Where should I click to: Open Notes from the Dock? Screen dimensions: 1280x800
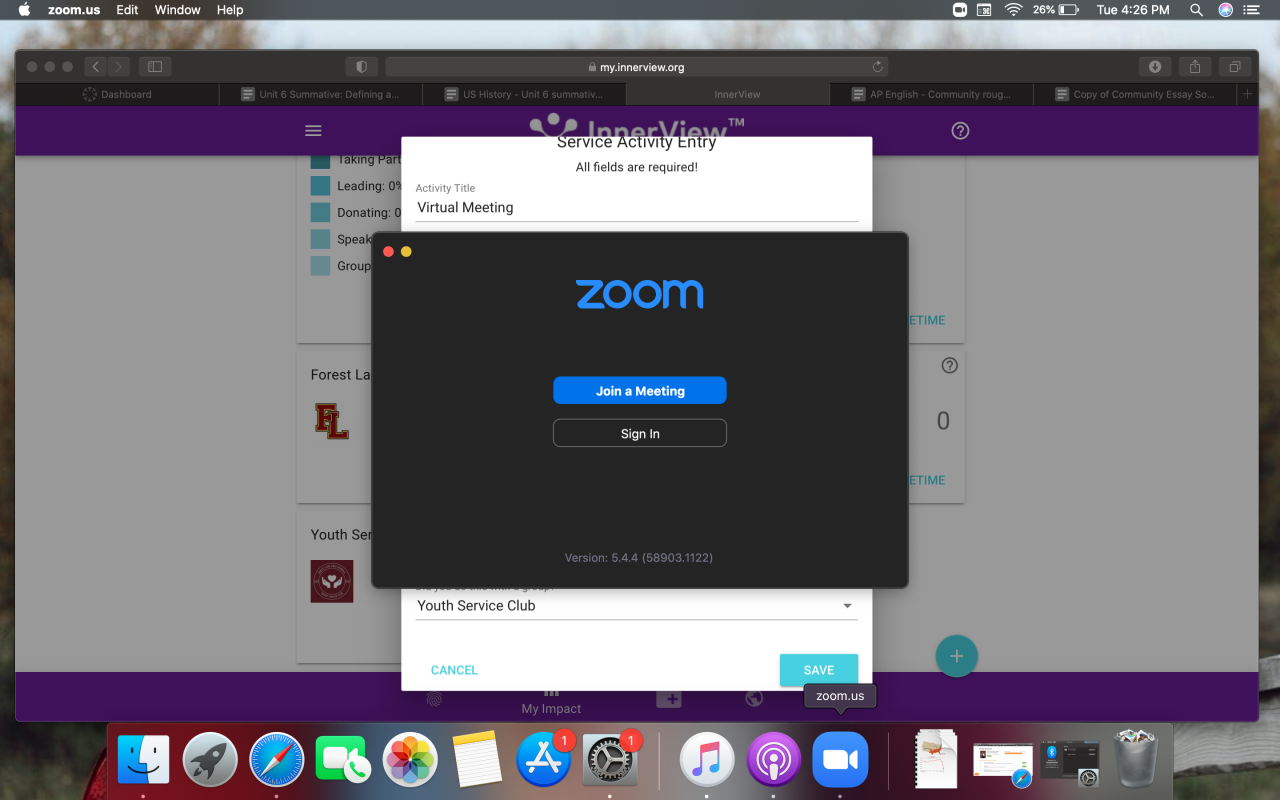(x=477, y=759)
